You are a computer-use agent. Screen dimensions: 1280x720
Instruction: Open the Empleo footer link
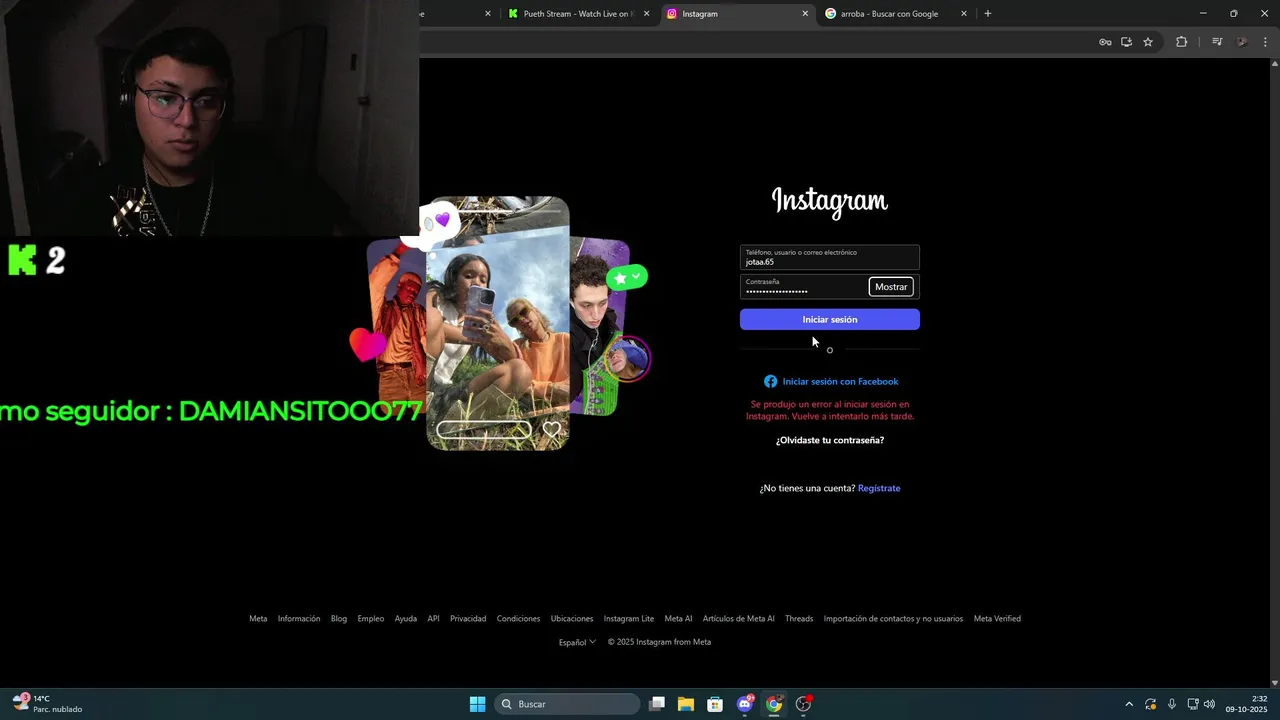point(371,618)
